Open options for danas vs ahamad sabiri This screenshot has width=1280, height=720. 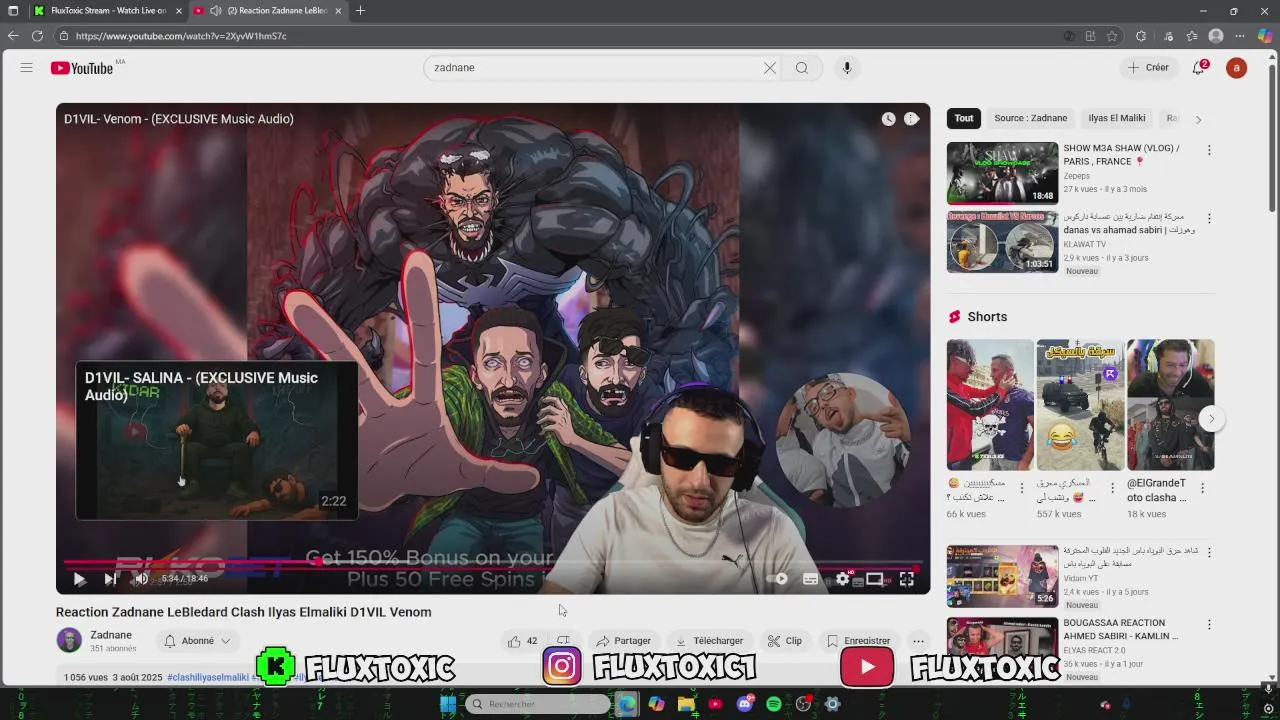coord(1209,218)
